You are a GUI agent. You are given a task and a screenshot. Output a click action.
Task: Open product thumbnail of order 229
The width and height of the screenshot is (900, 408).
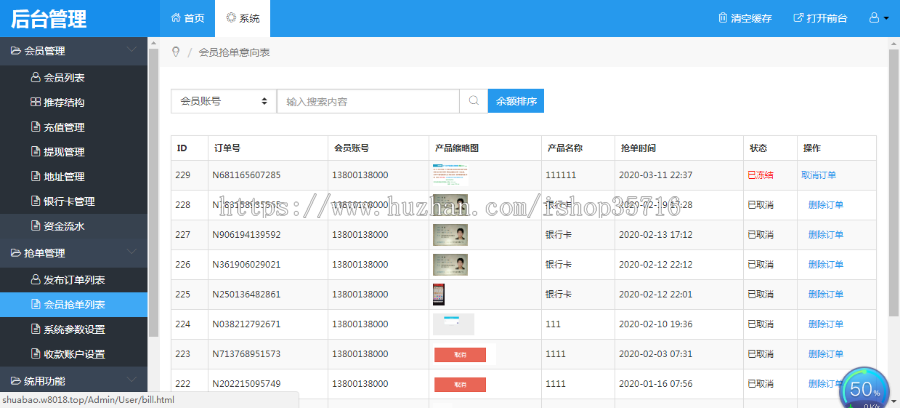[451, 175]
